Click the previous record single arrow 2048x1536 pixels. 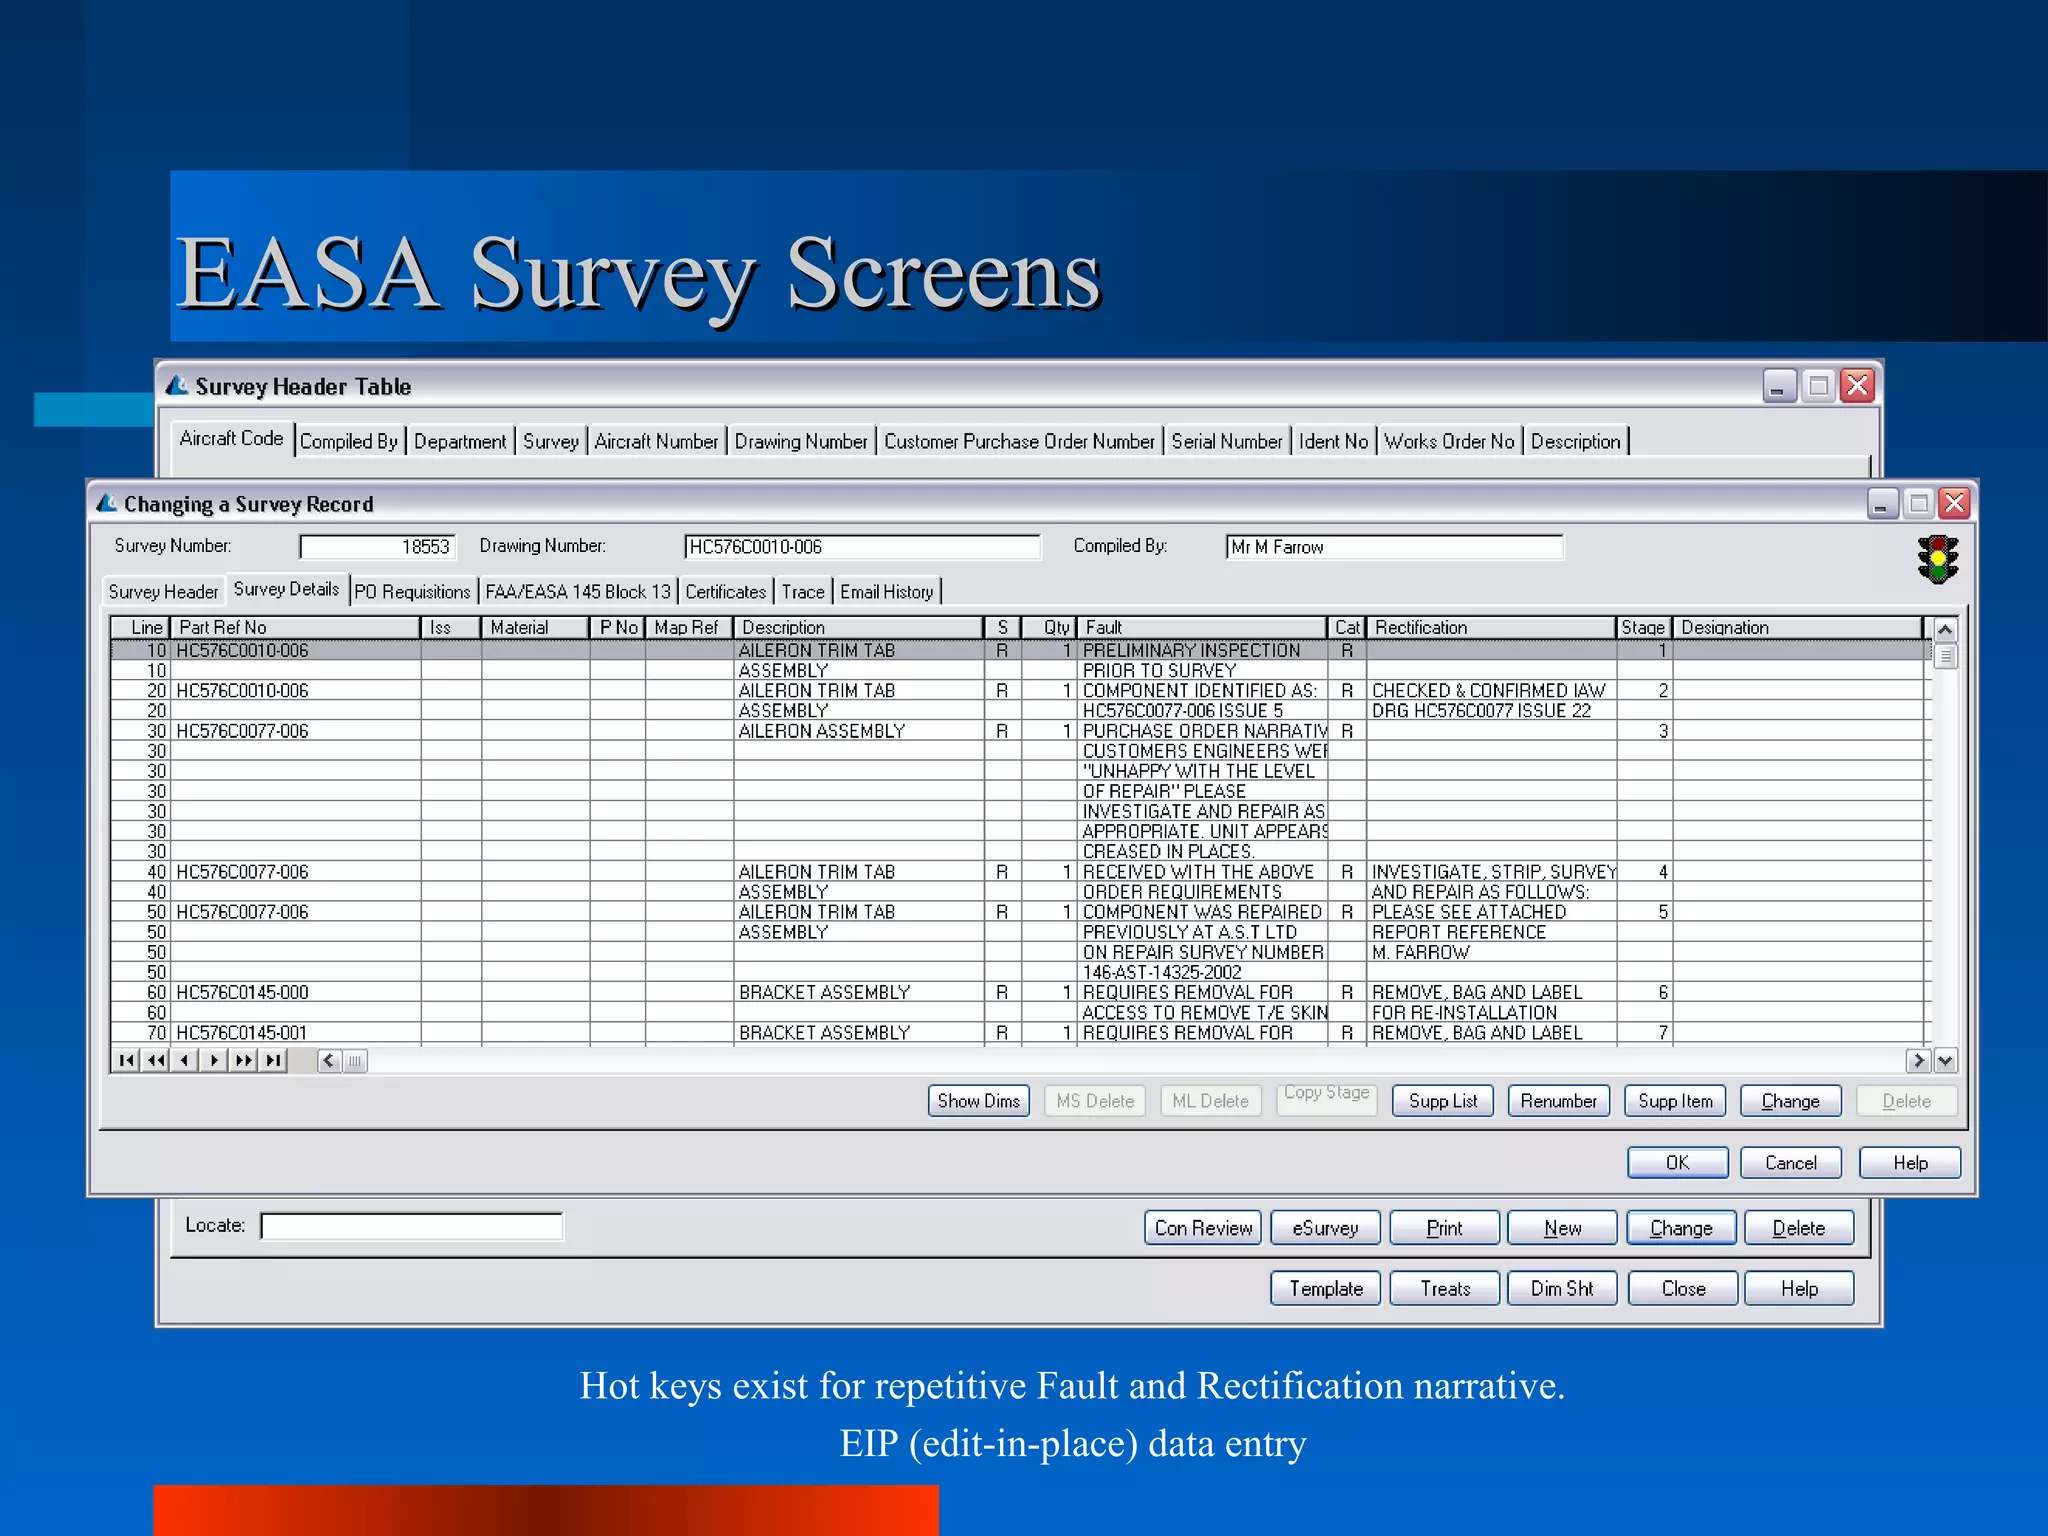point(184,1060)
